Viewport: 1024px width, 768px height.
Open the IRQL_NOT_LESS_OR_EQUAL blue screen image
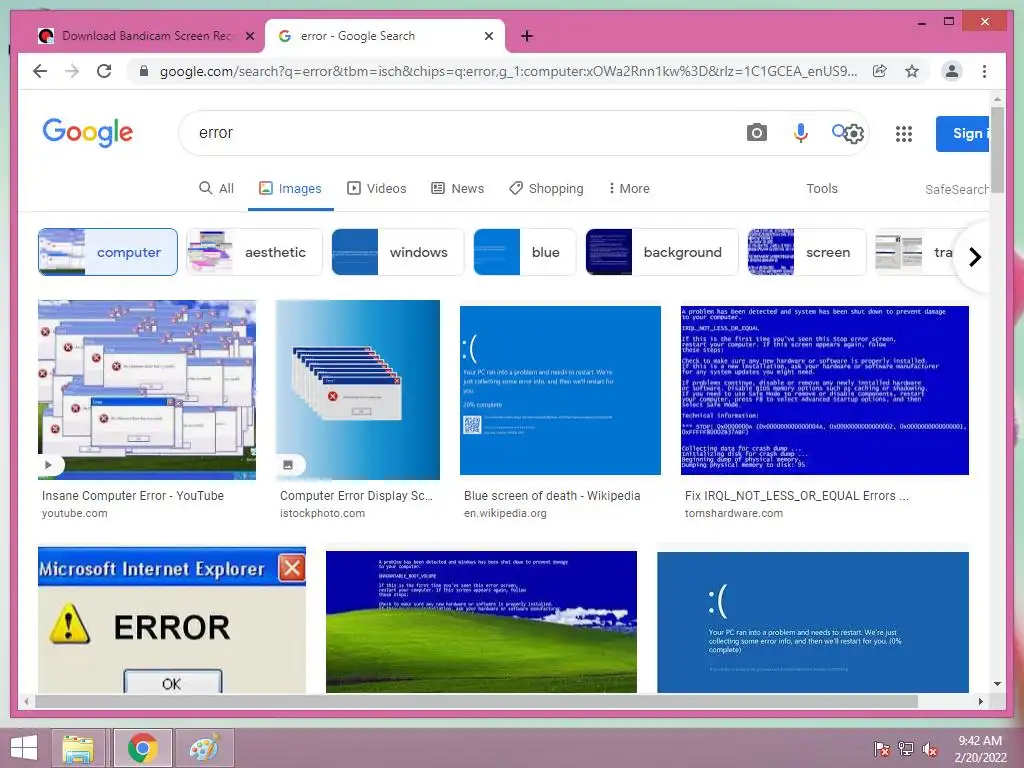coord(825,390)
